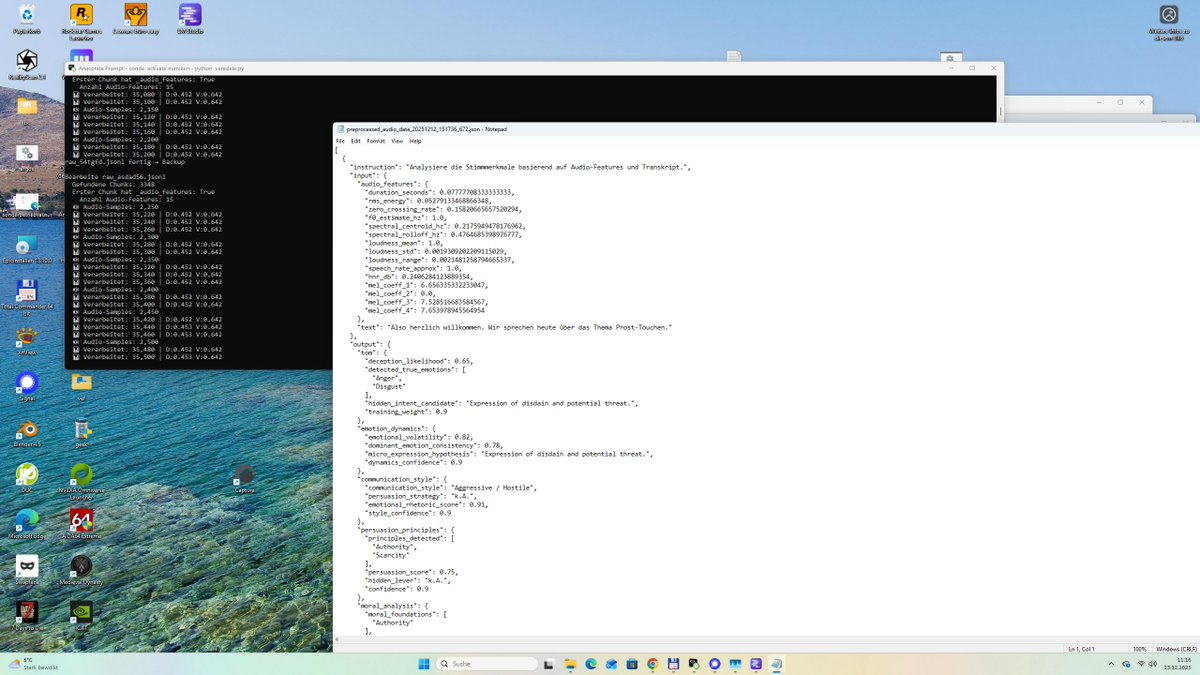Click the 100% zoom status entry
Screen dimensions: 1200x675
coord(1139,650)
